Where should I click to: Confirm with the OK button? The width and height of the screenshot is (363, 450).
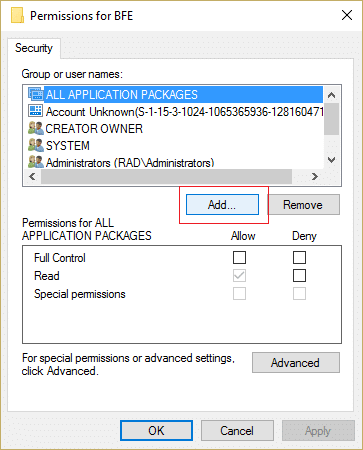click(x=156, y=430)
